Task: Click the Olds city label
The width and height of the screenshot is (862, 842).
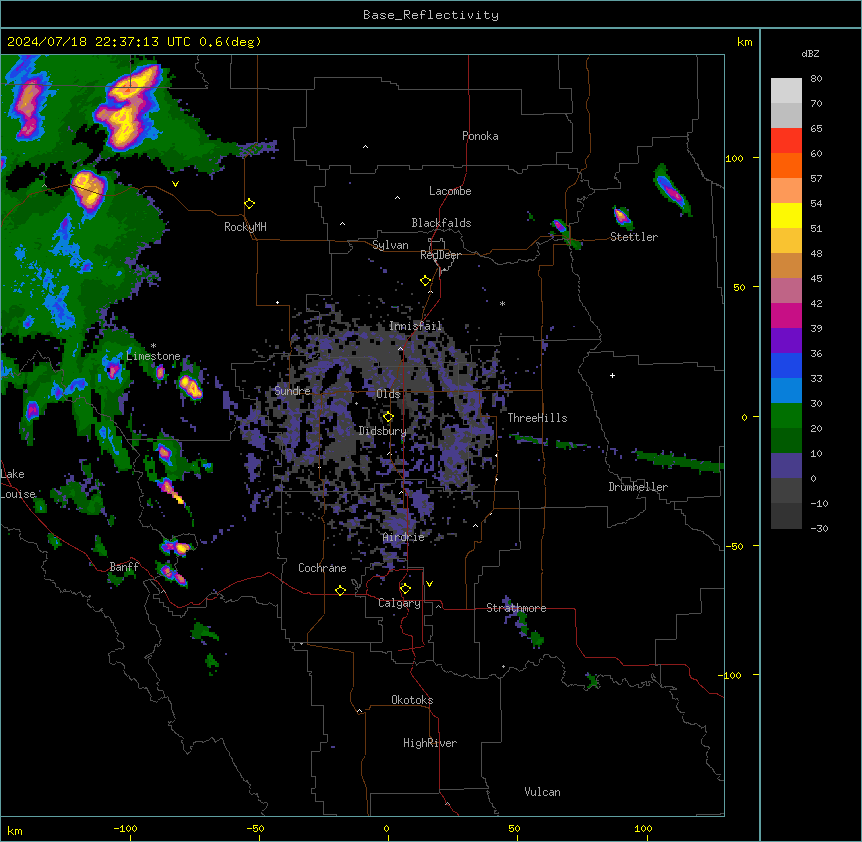Action: [388, 394]
